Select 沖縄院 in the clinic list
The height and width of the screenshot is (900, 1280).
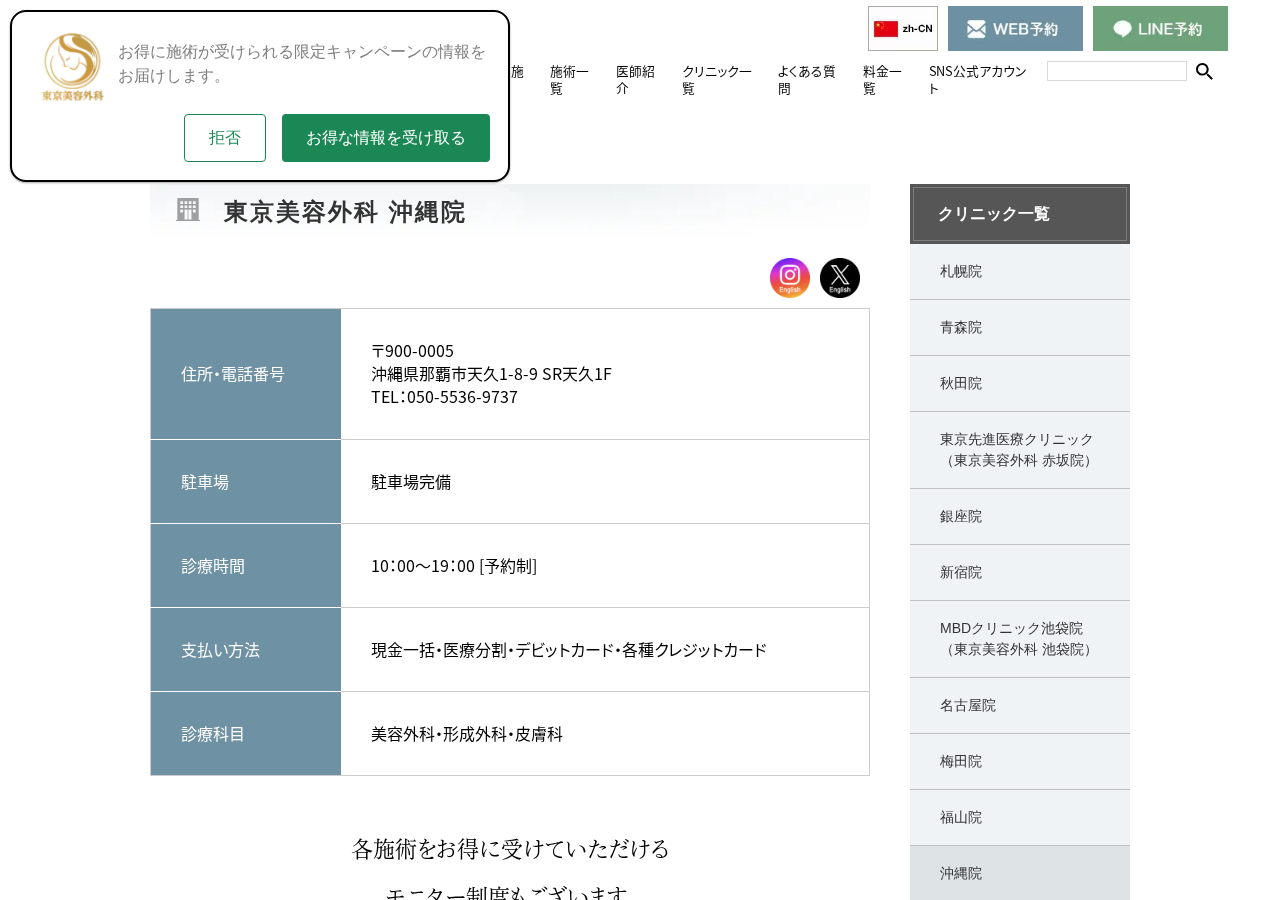point(1020,873)
